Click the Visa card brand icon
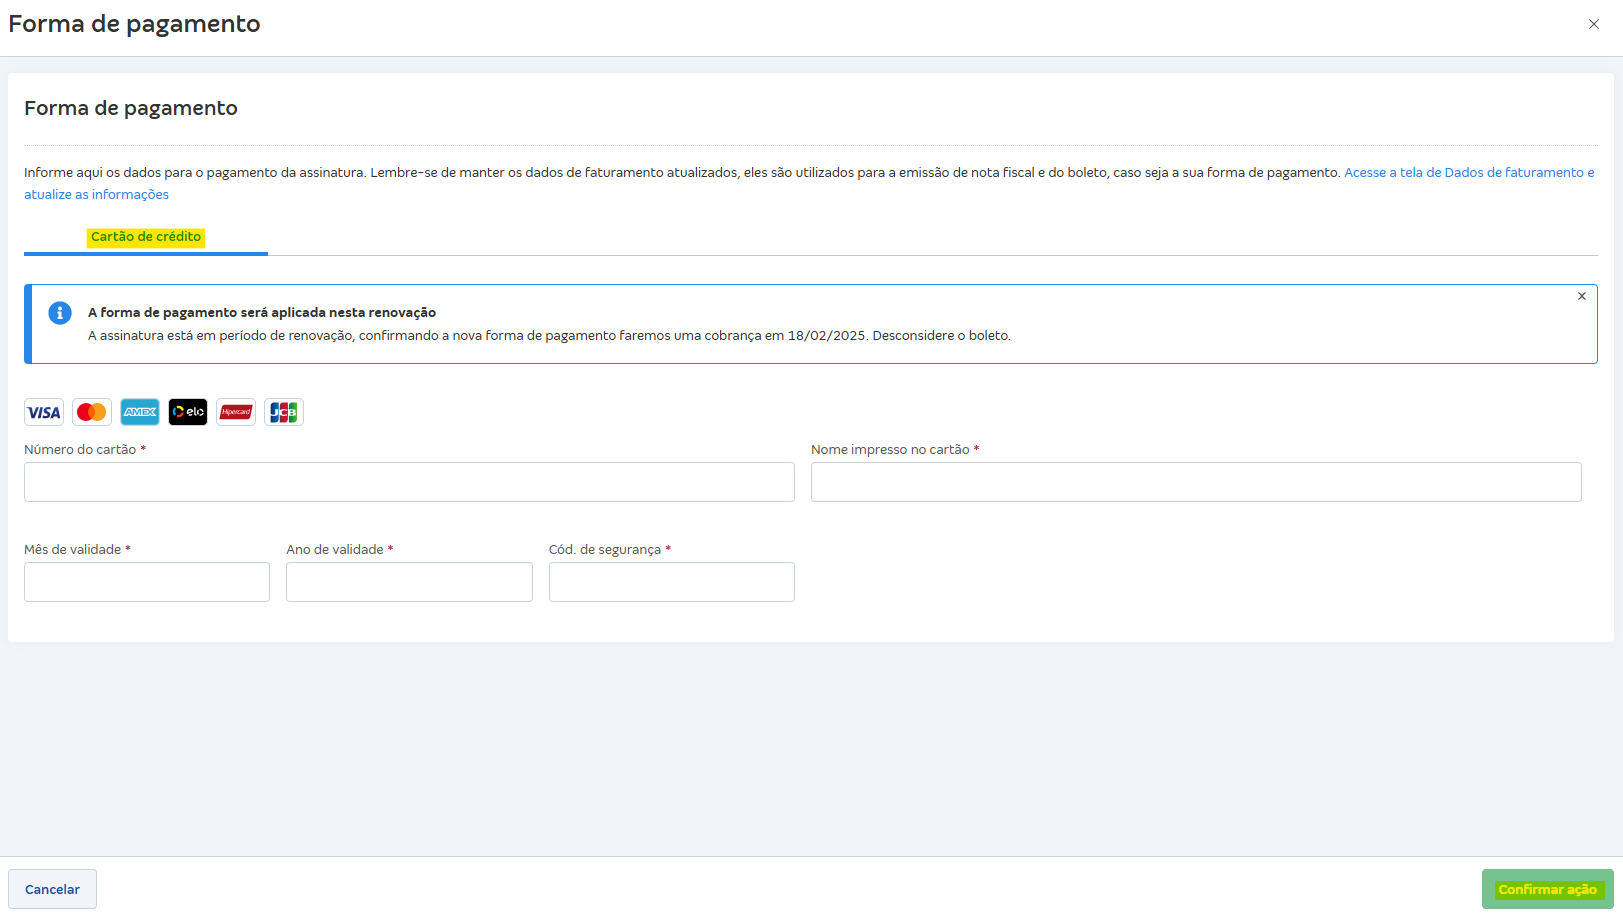This screenshot has height=915, width=1623. click(x=44, y=412)
